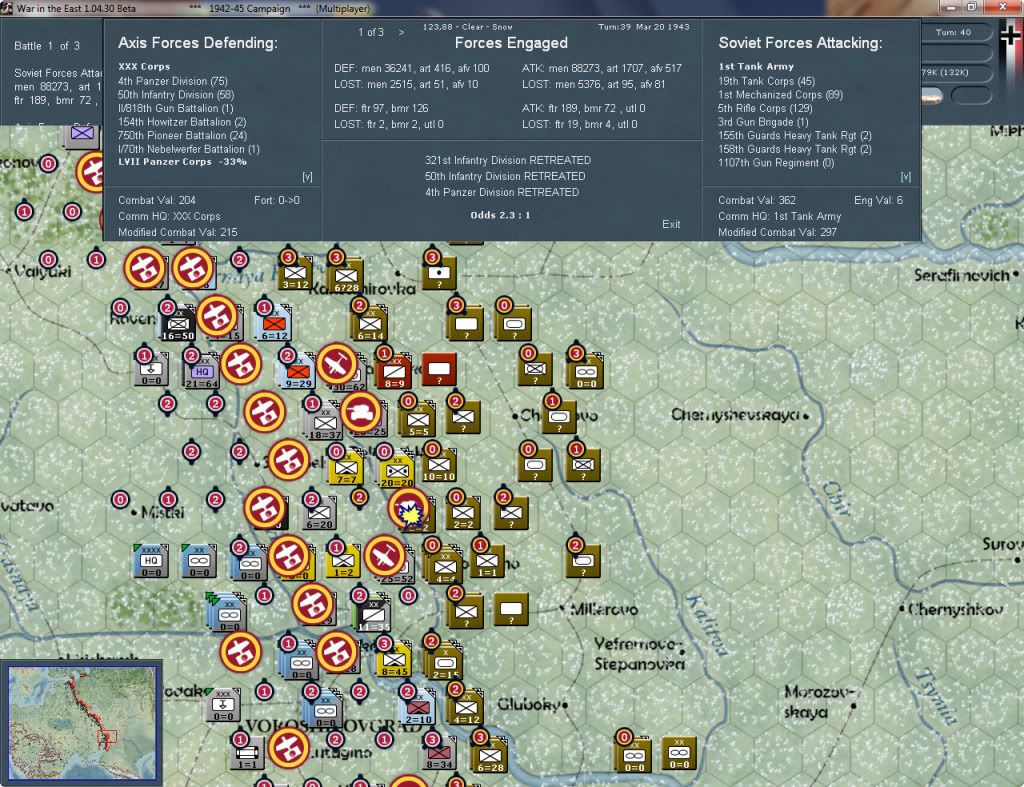
Task: Click the Odds 2.3 : 1 text
Action: 500,215
